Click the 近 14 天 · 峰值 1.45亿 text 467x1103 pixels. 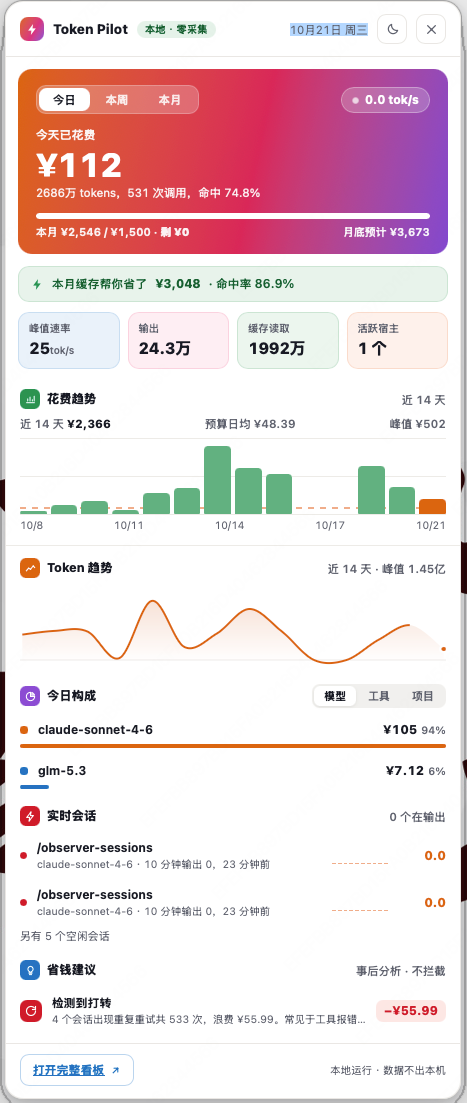pos(387,568)
